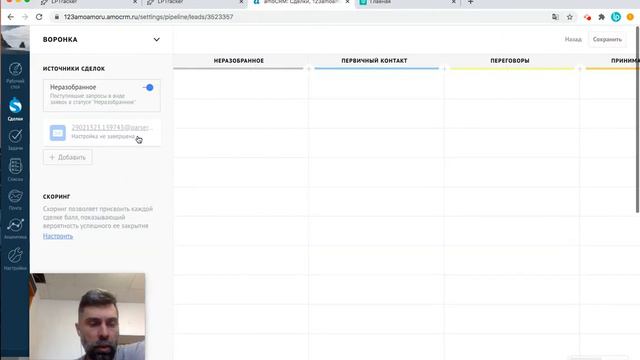Open the parser email source link
The width and height of the screenshot is (640, 360).
coord(112,128)
